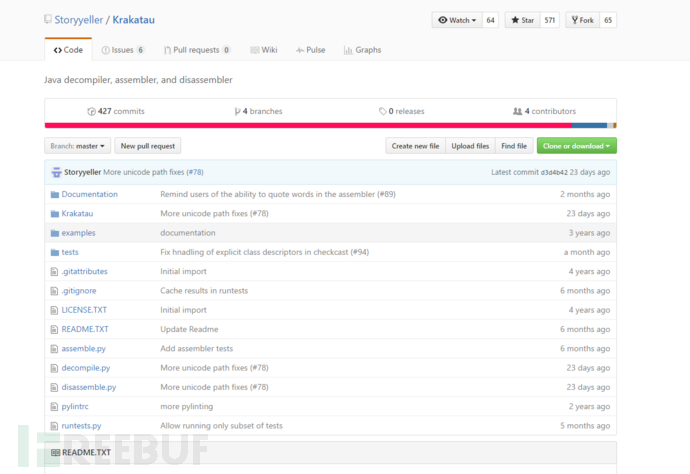Switch to the Code tab

(68, 50)
